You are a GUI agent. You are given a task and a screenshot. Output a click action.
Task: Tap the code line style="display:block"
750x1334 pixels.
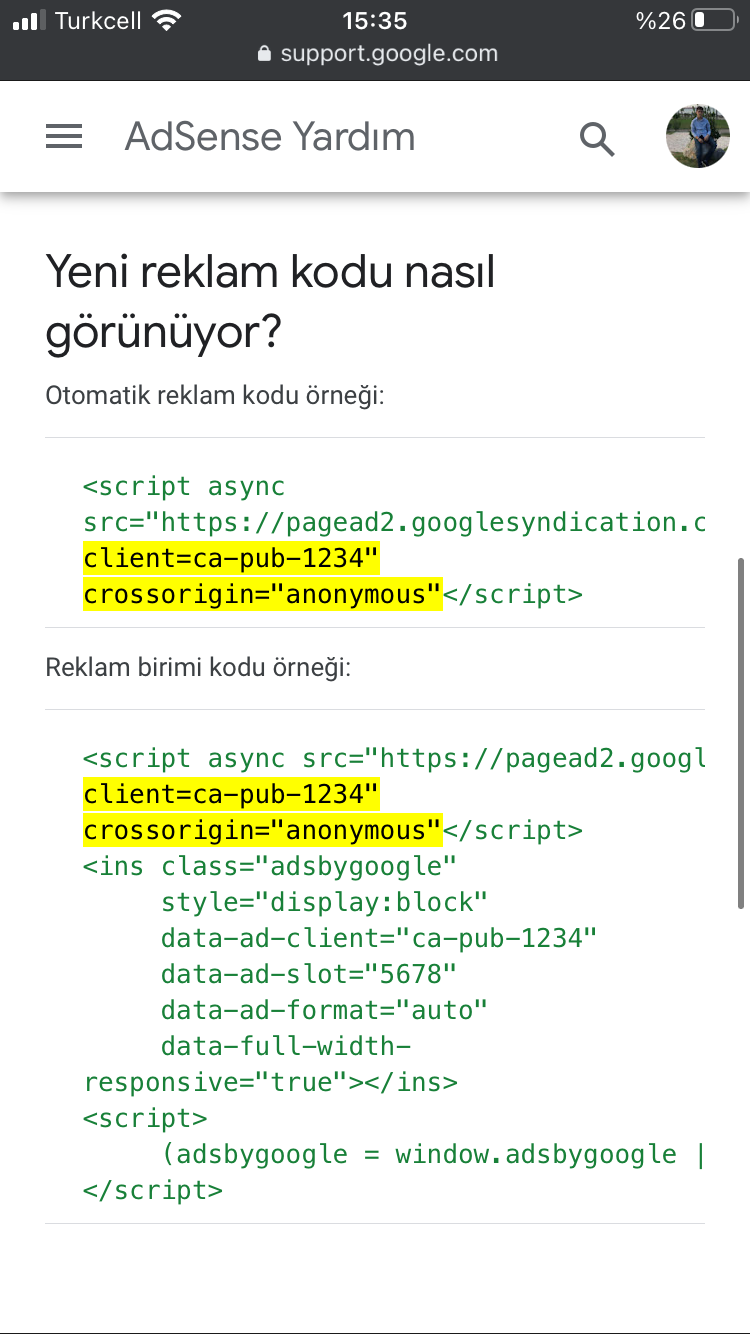point(324,902)
